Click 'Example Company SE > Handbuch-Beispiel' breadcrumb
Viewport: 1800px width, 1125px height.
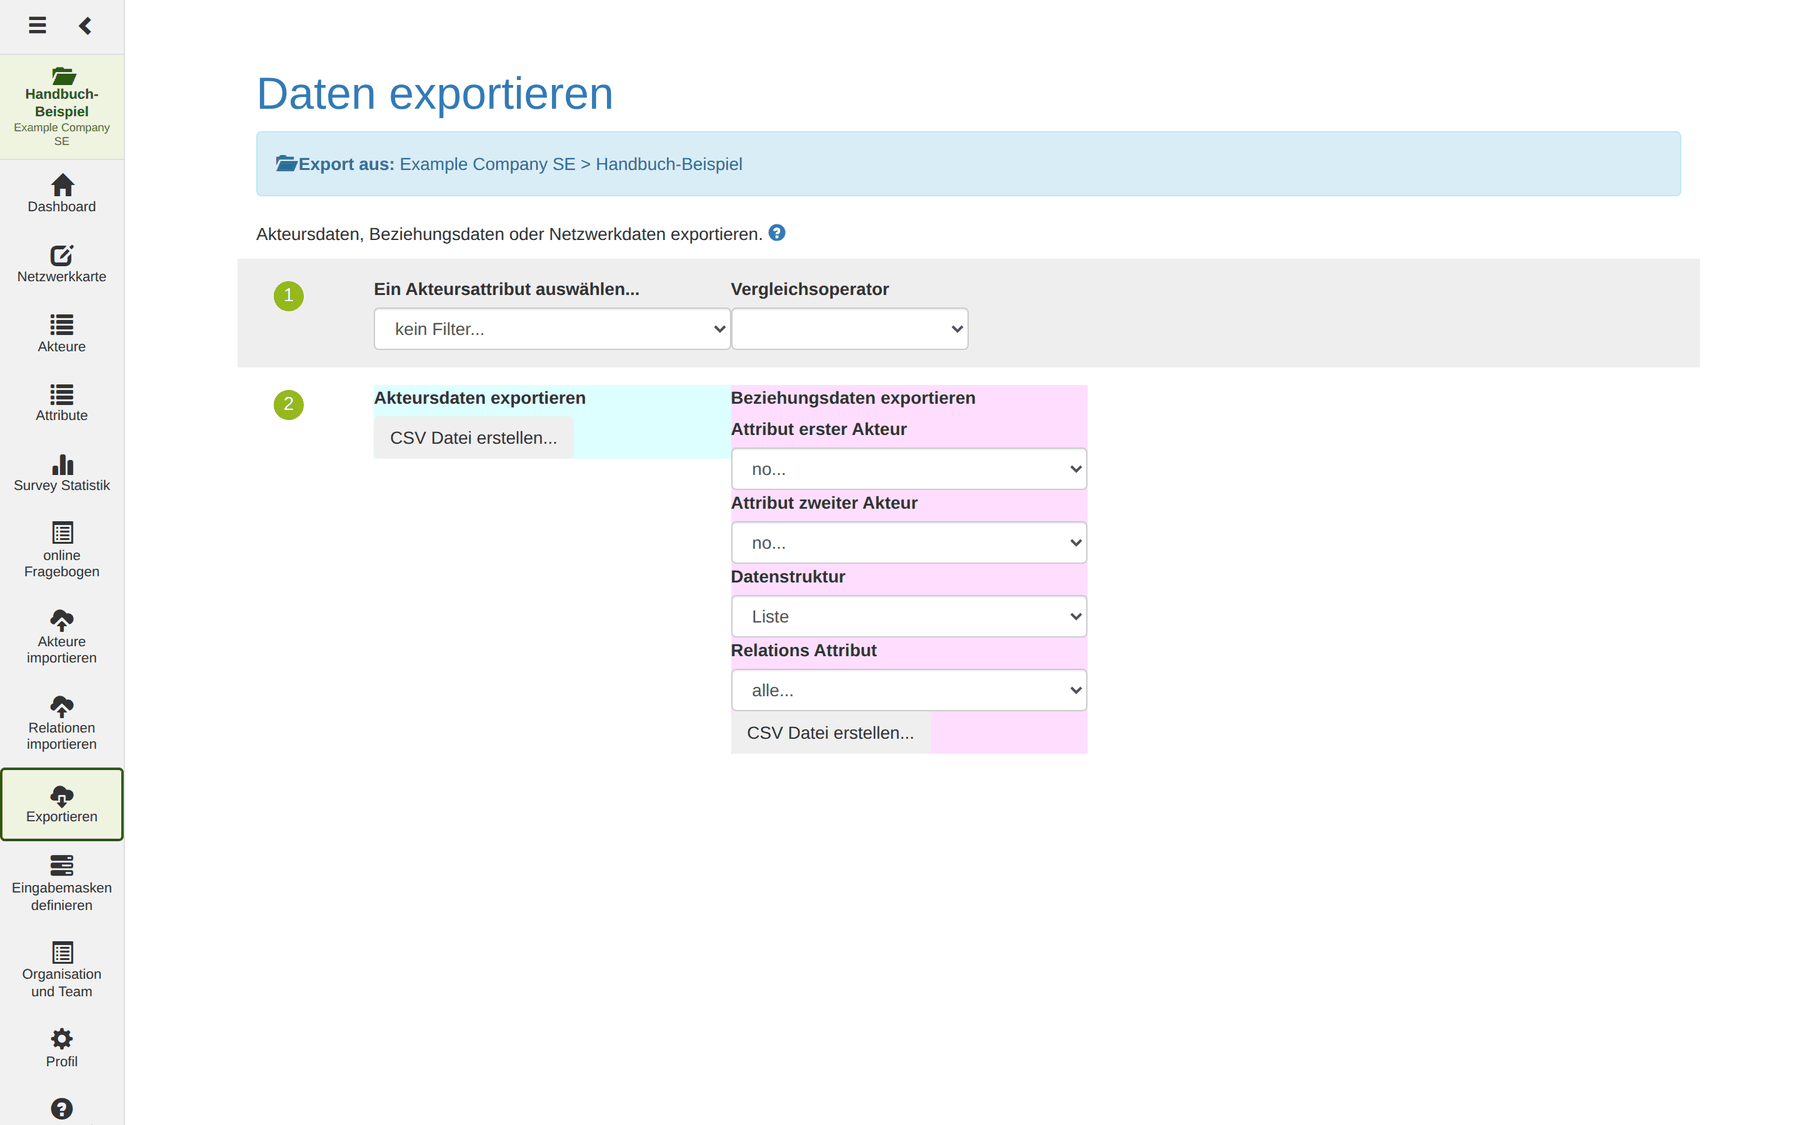571,164
